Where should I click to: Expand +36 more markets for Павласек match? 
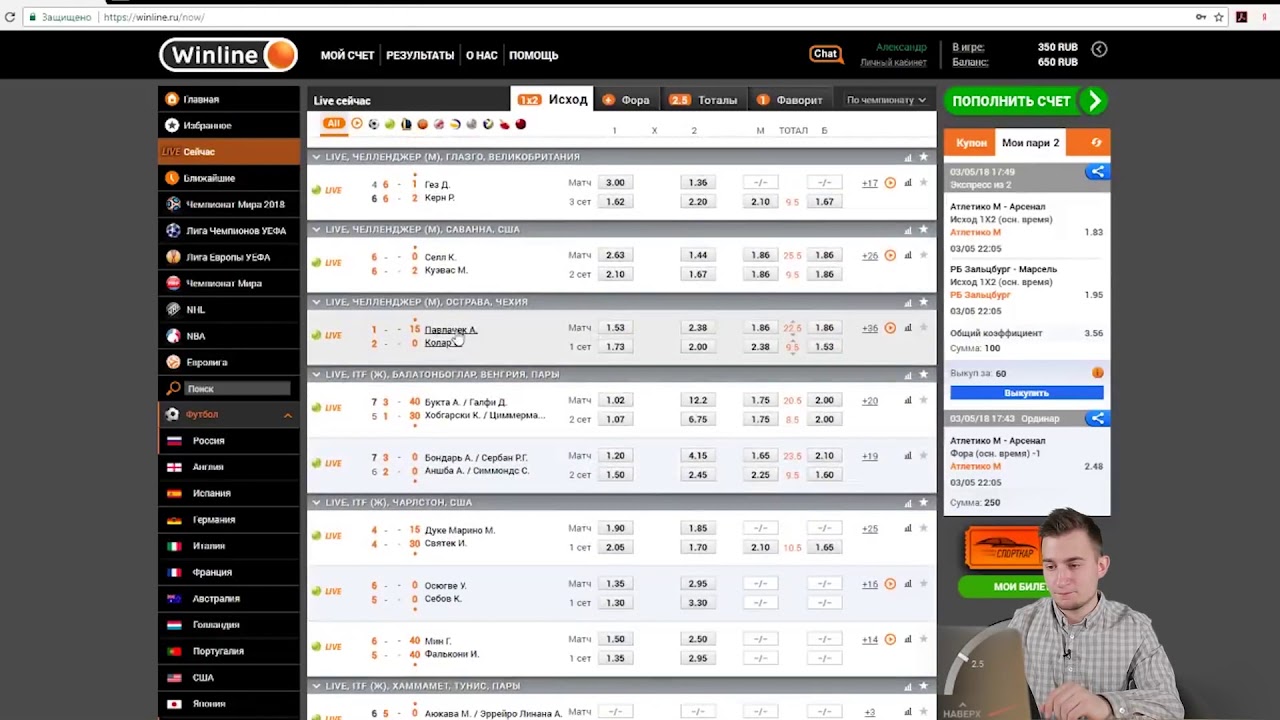pos(870,328)
